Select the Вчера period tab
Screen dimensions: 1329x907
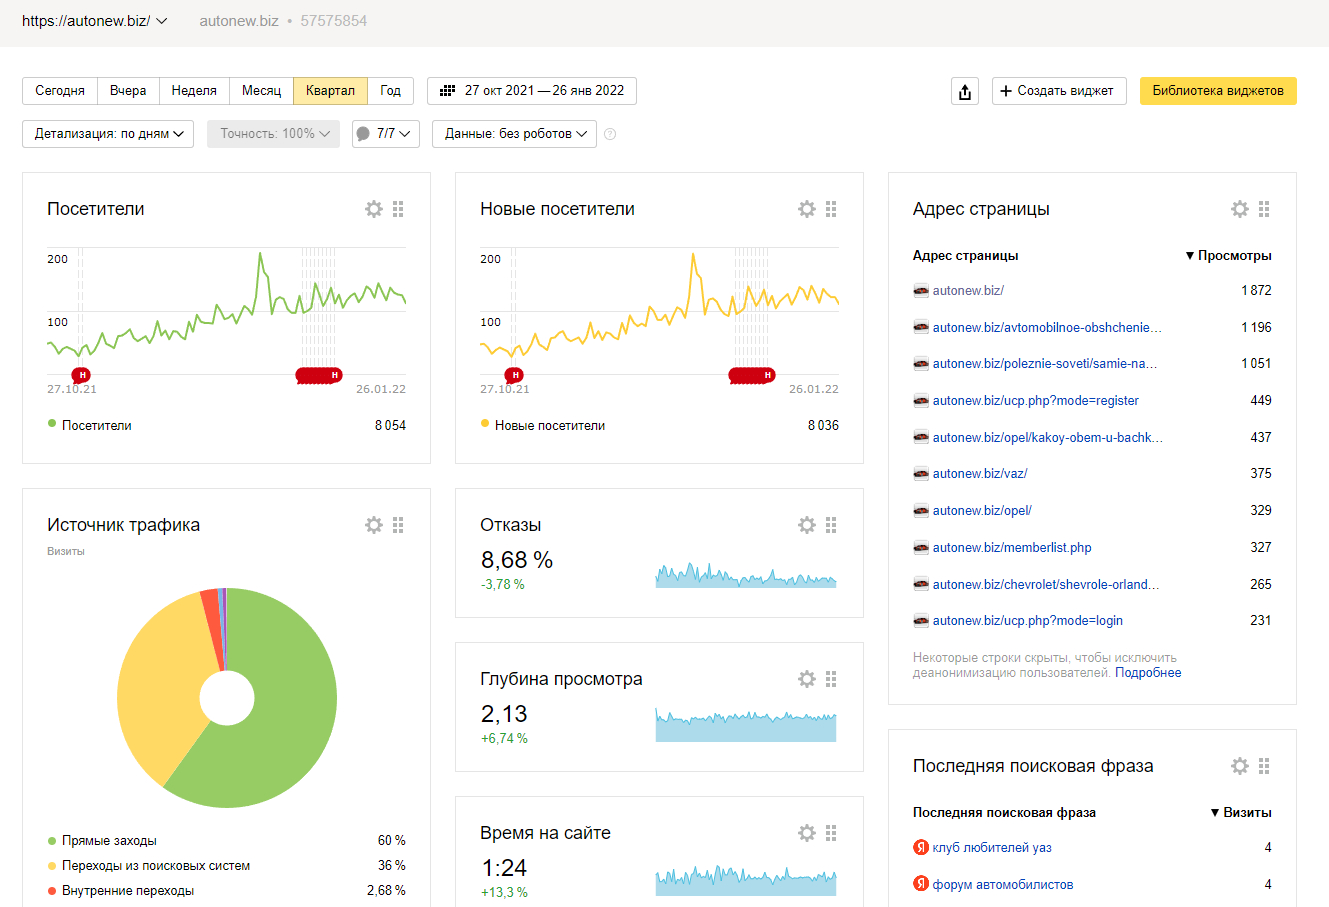coord(128,91)
